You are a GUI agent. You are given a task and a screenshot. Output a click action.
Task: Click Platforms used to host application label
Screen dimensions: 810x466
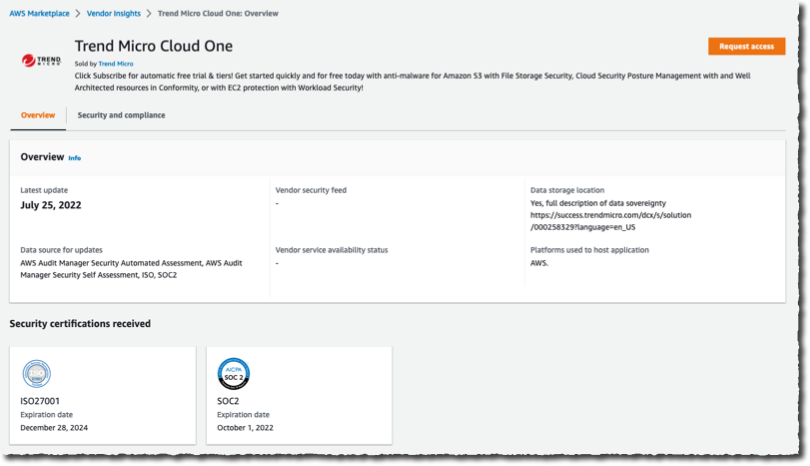coord(589,250)
